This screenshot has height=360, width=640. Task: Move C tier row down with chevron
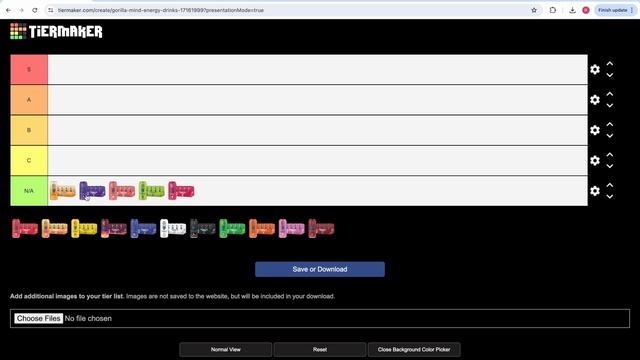tap(609, 166)
